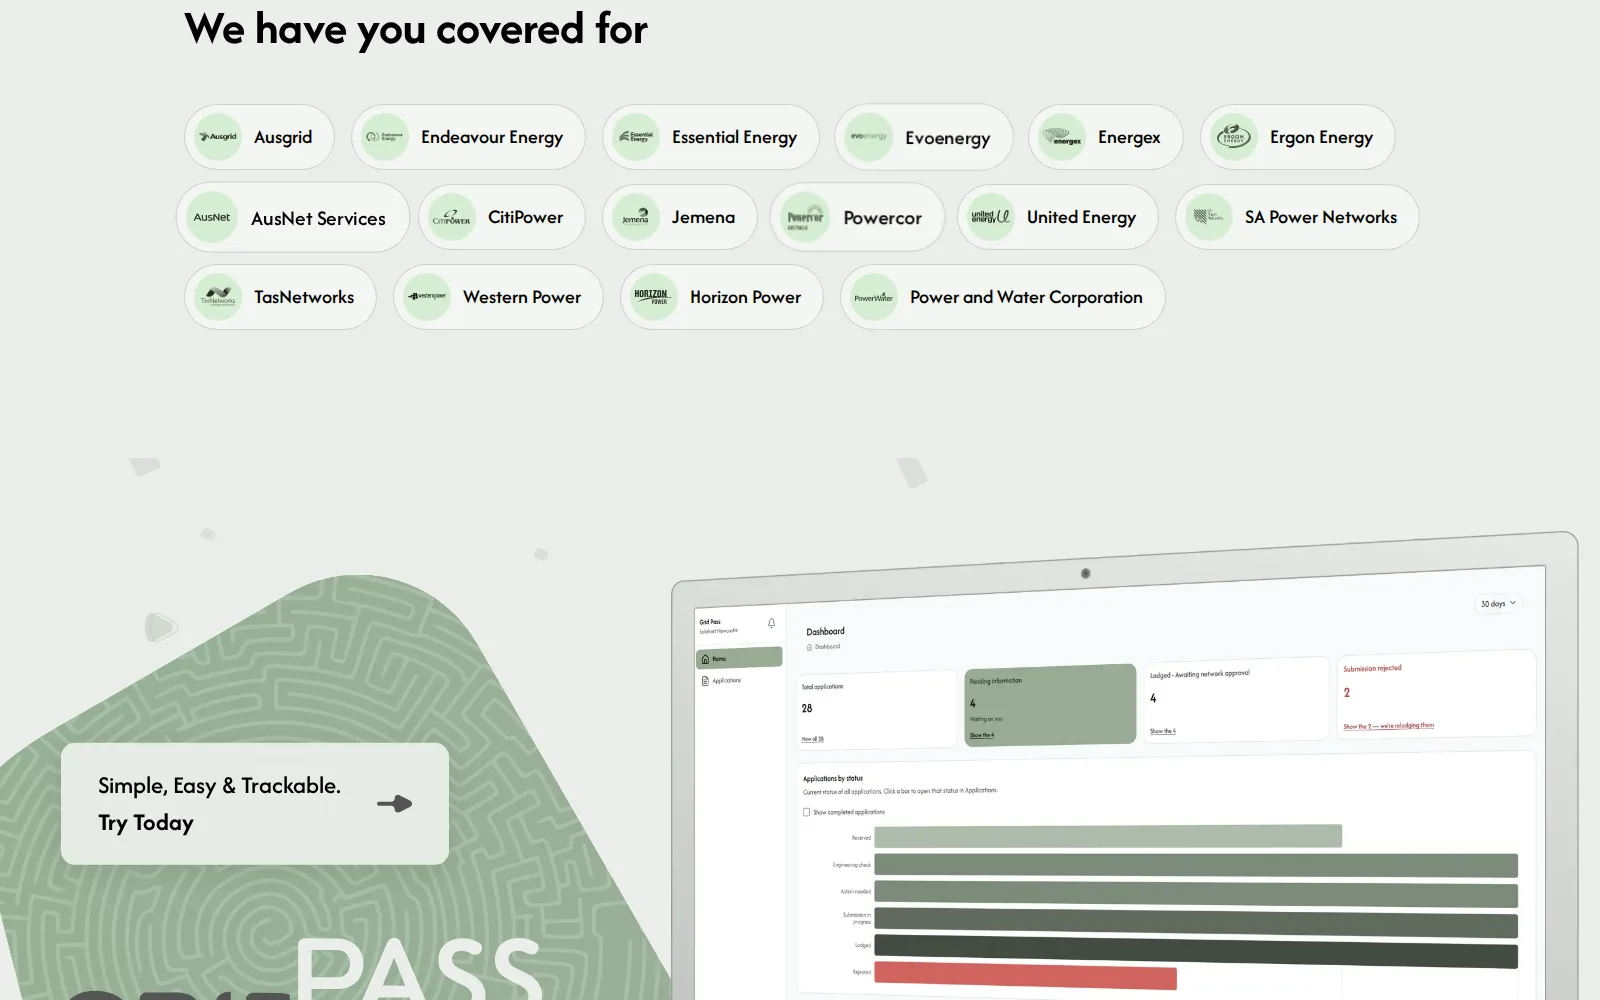Toggle Show completed applications checkbox
The image size is (1600, 1000).
pyautogui.click(x=806, y=812)
